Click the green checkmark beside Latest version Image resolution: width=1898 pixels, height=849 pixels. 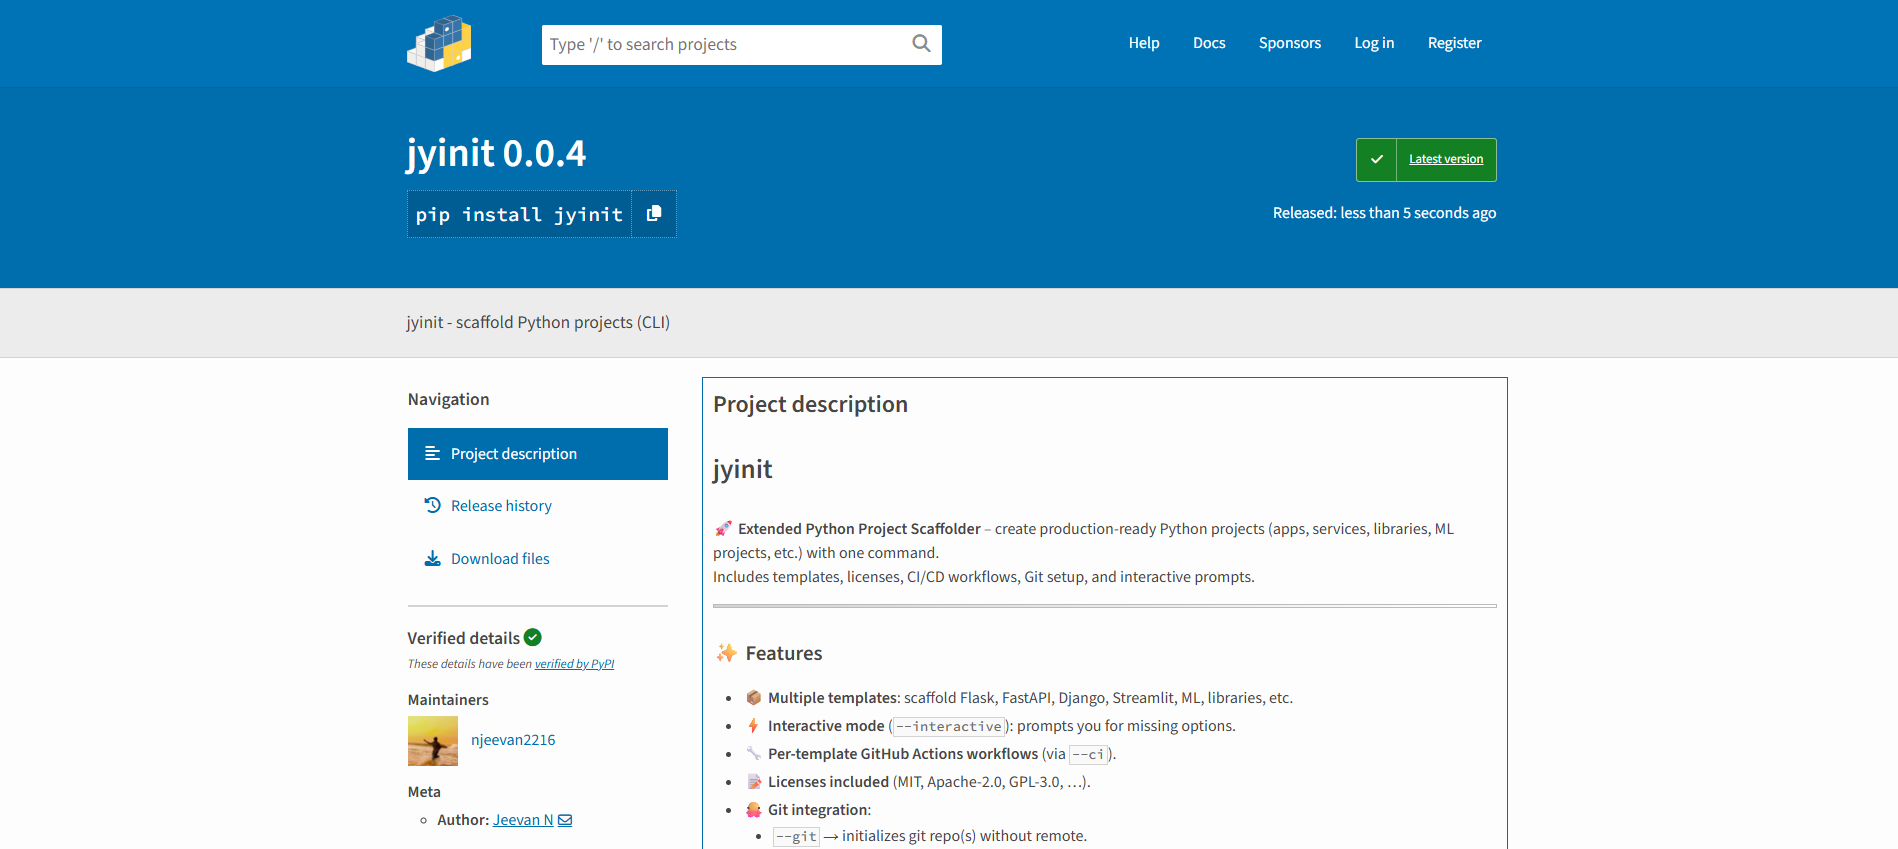pos(1376,160)
